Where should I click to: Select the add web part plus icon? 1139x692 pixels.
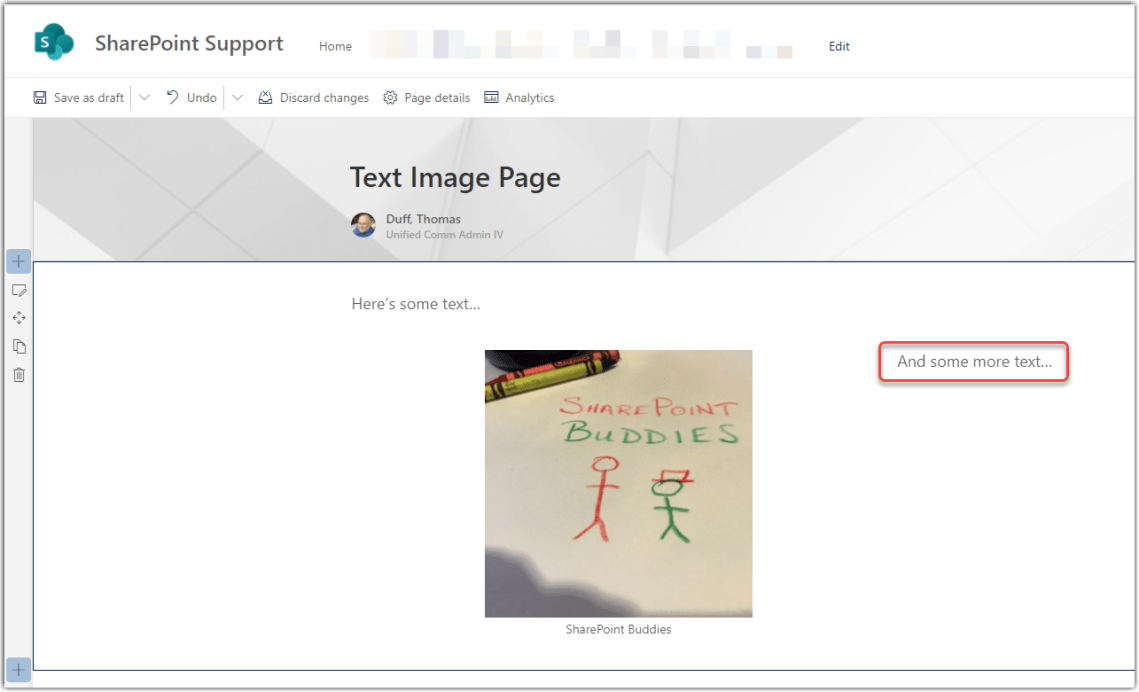point(18,261)
